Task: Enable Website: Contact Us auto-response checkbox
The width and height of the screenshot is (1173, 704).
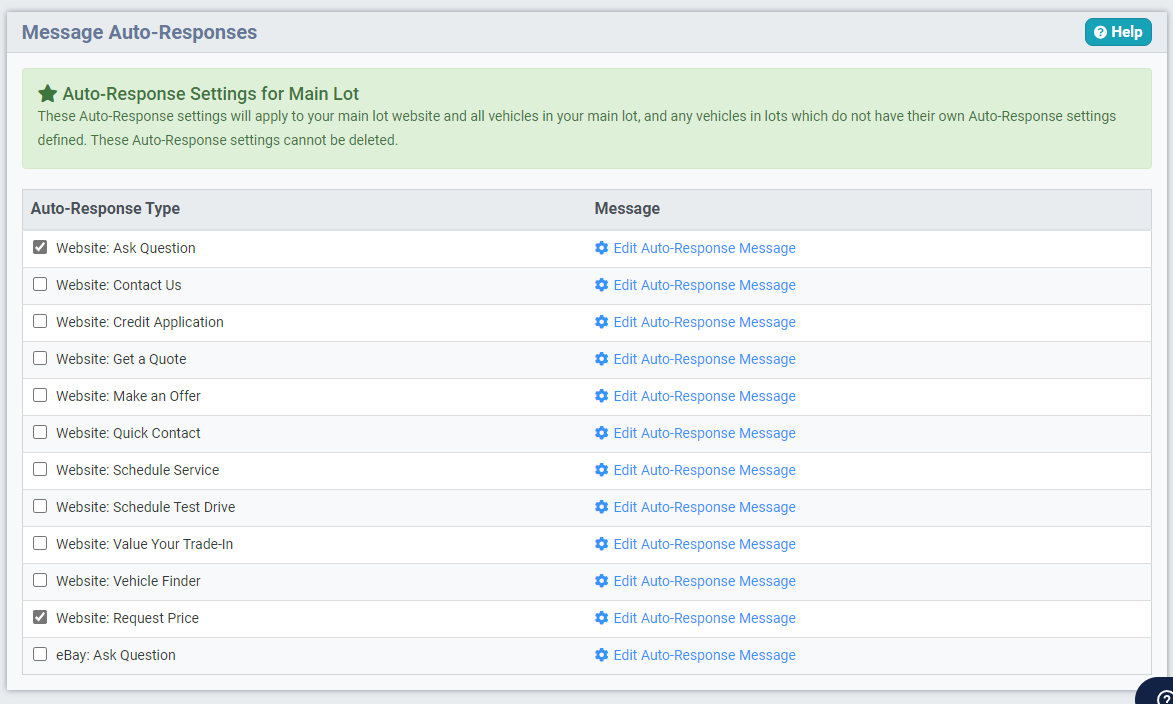Action: 40,284
